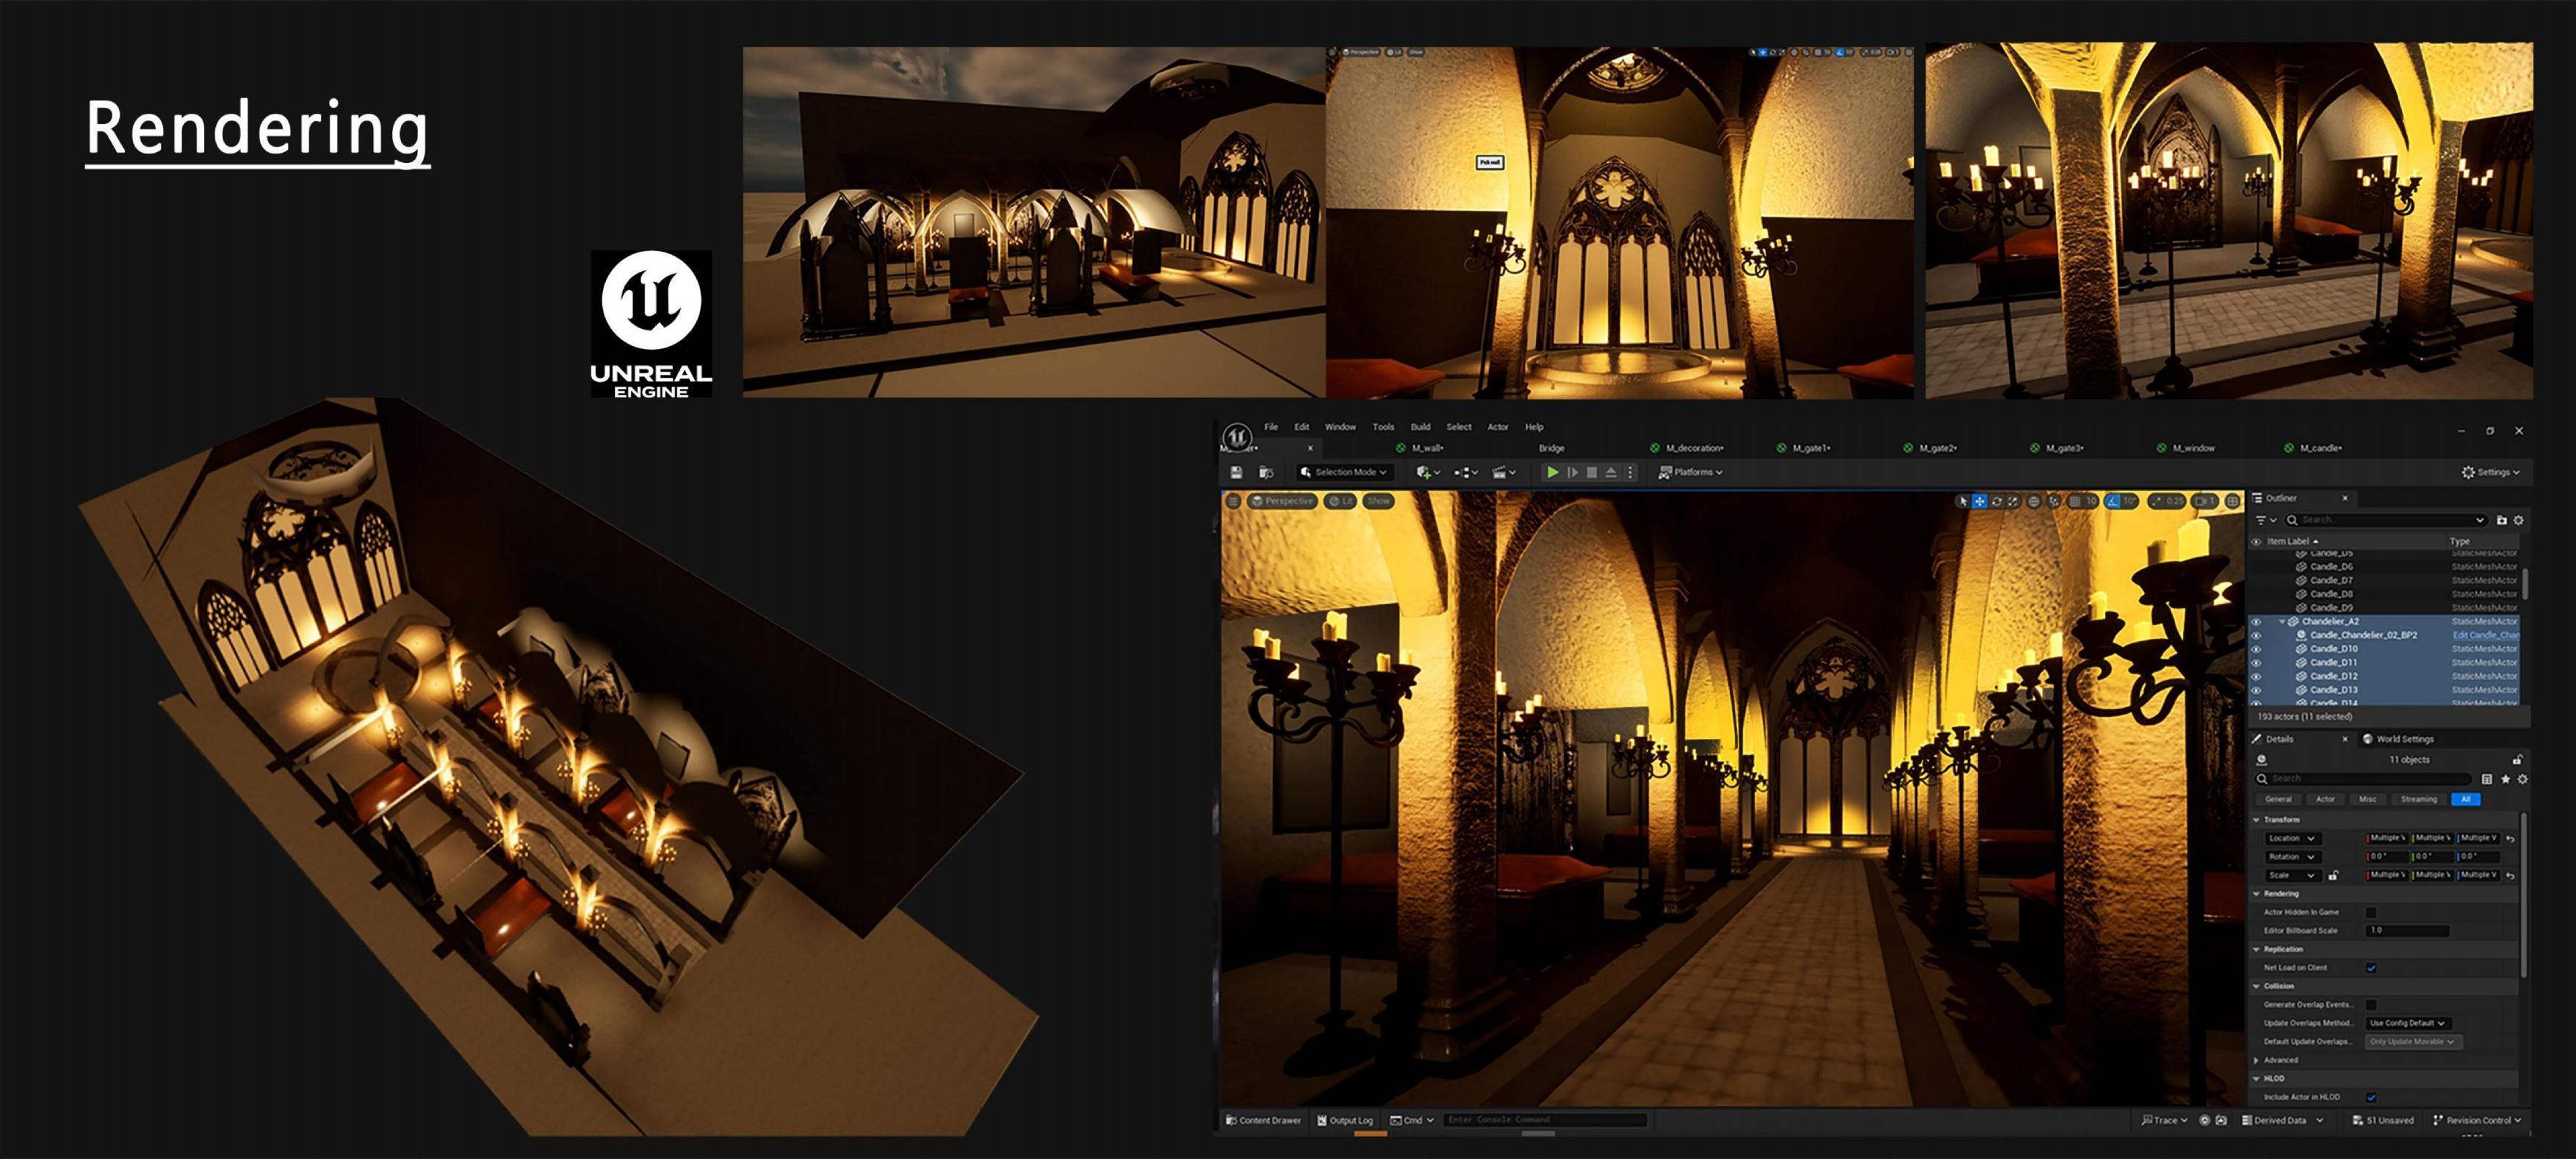Click the Details favorites star icon
This screenshot has height=1159, width=2576.
point(2505,779)
